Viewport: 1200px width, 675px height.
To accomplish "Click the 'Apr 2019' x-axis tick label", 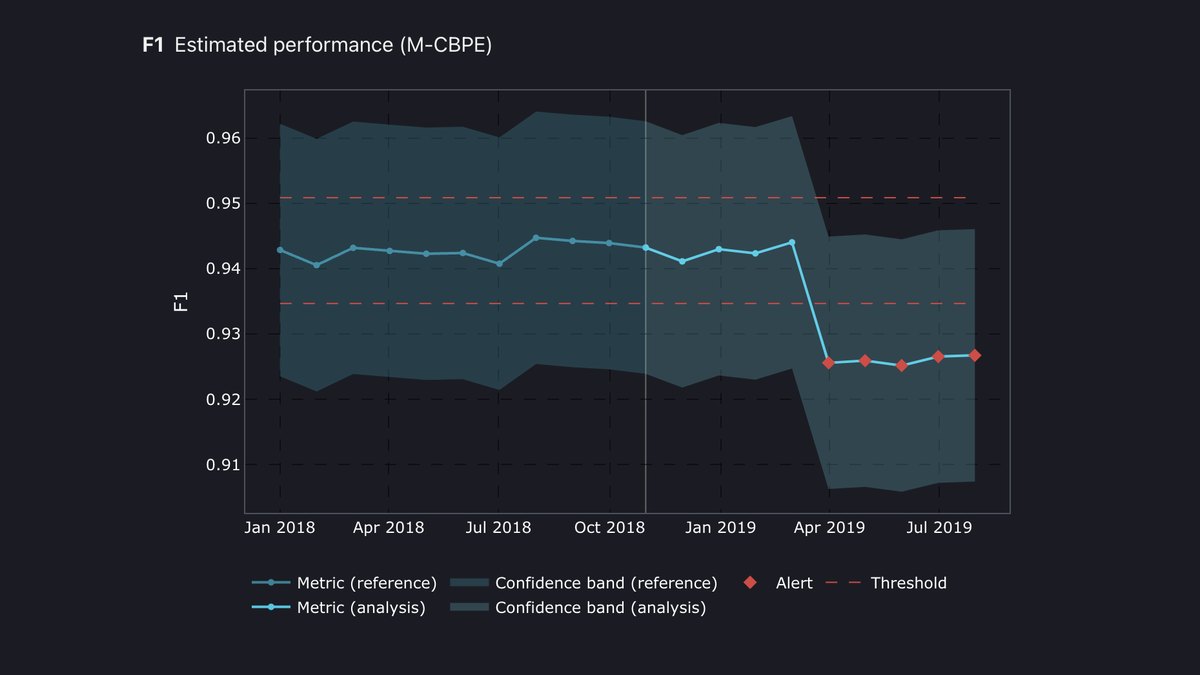I will 828,527.
